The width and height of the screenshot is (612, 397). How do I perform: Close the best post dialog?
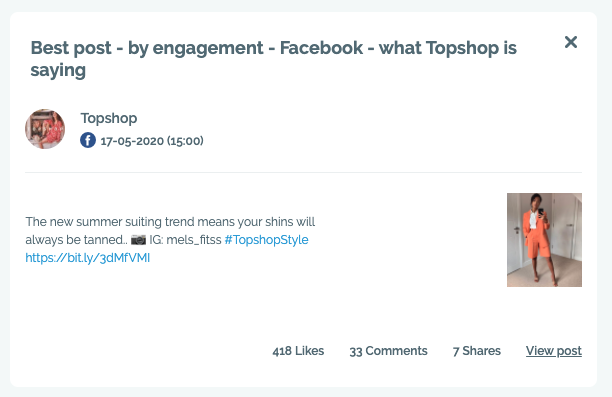click(571, 42)
